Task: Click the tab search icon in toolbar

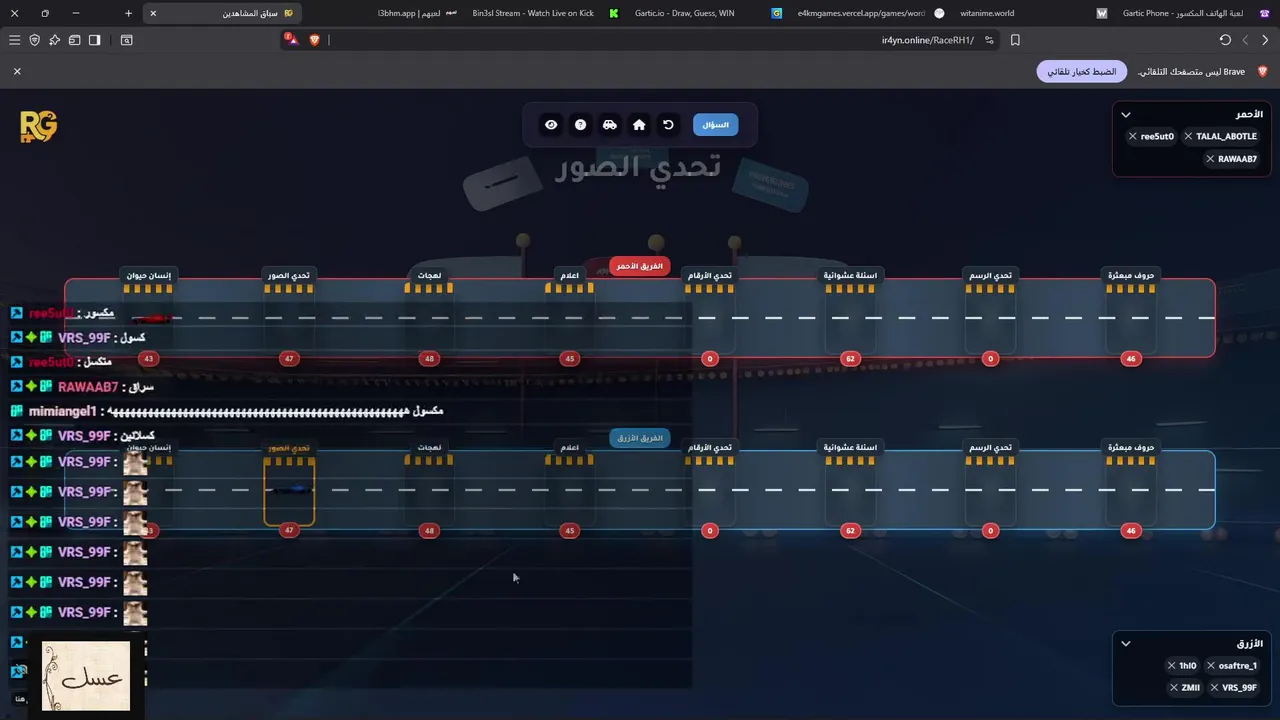Action: coord(126,40)
